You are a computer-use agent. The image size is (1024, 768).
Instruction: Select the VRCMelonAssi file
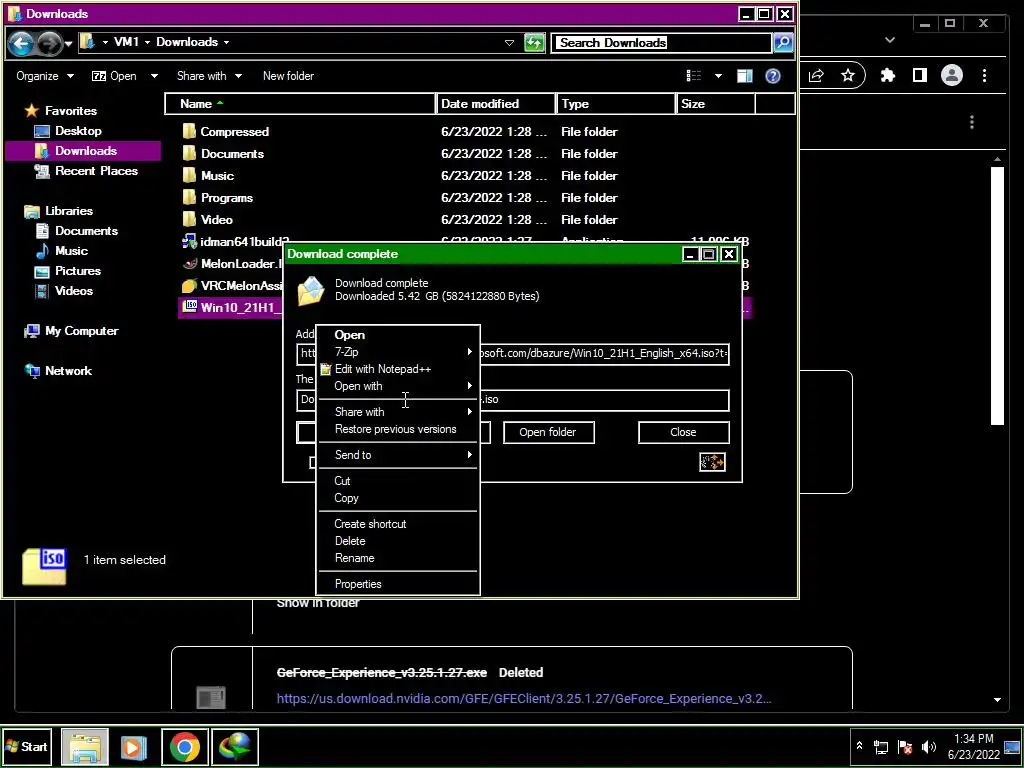click(233, 286)
